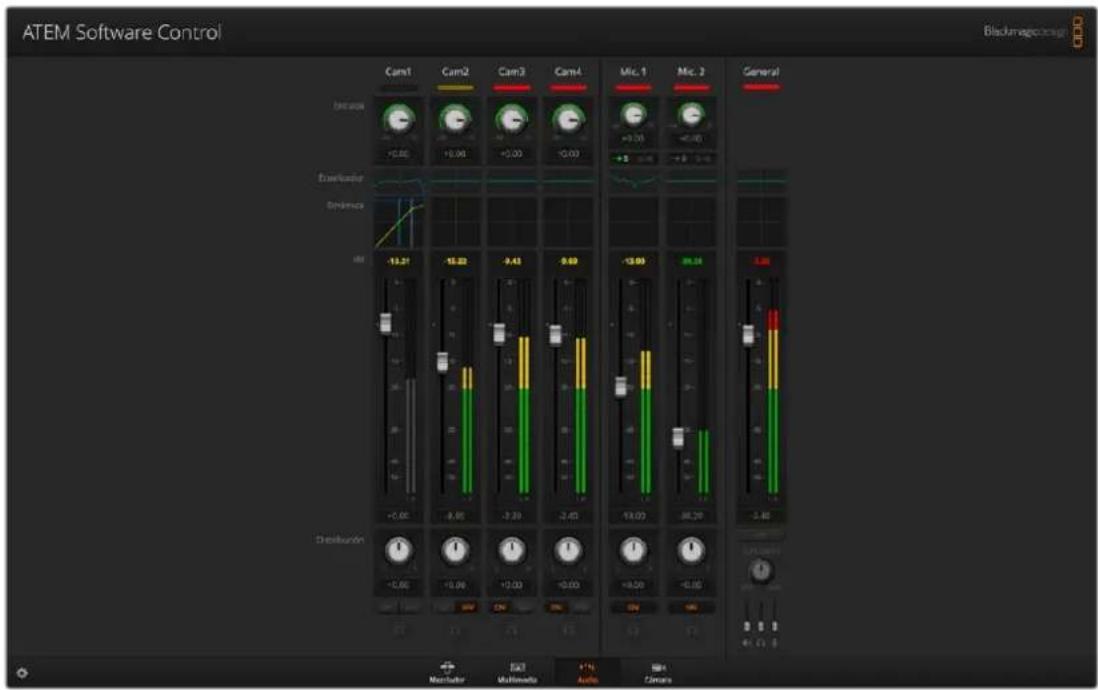This screenshot has height=690, width=1098.
Task: Click the Cam4 Distribución pan knob
Action: pyautogui.click(x=569, y=551)
